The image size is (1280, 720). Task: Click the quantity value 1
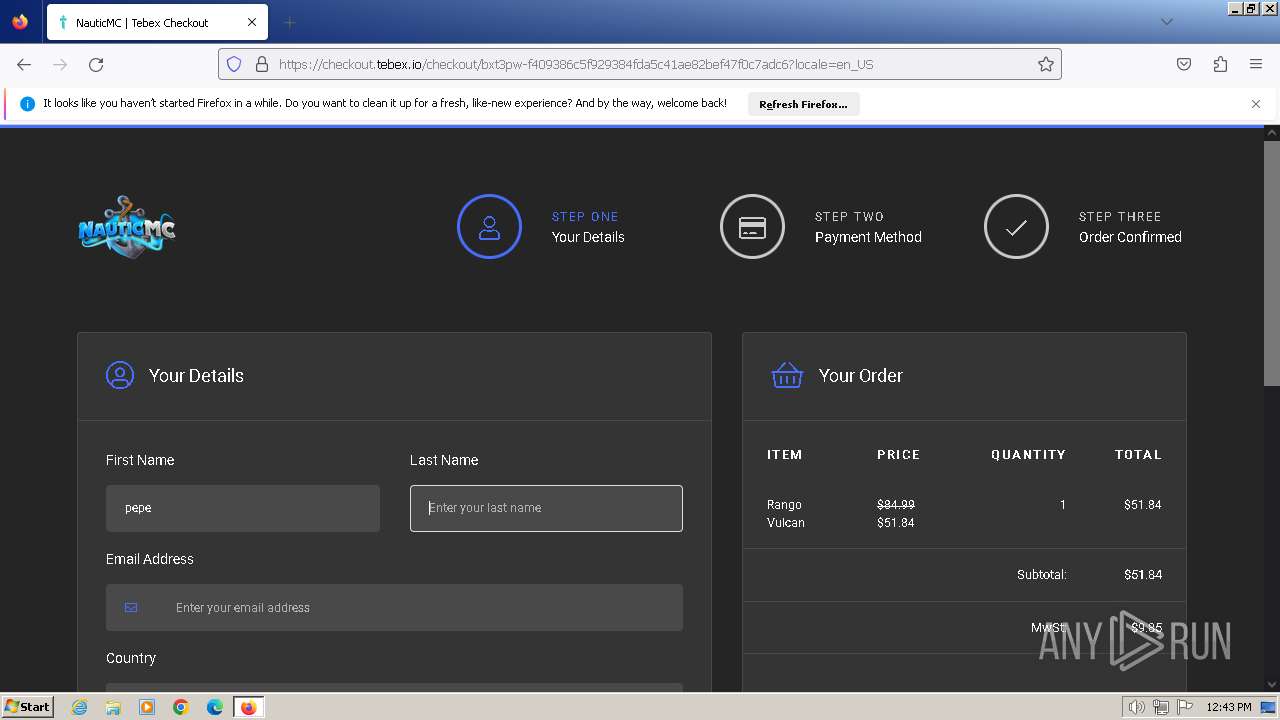pyautogui.click(x=1063, y=505)
